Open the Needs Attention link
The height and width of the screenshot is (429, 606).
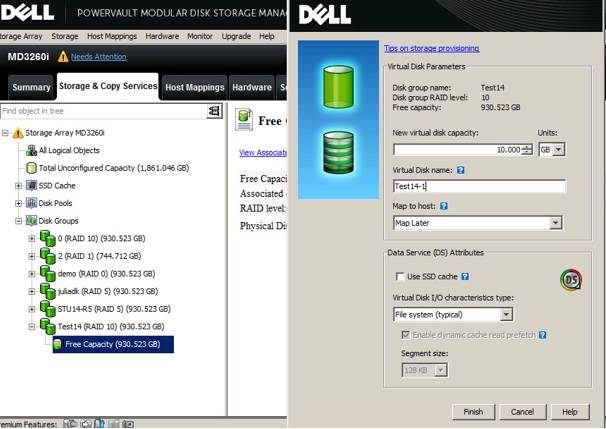click(99, 57)
